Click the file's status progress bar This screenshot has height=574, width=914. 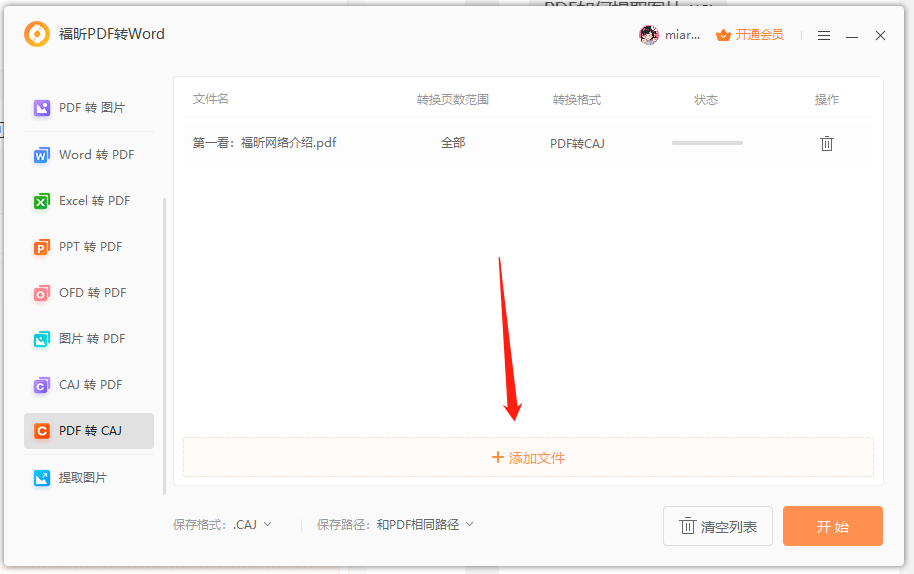pyautogui.click(x=707, y=143)
